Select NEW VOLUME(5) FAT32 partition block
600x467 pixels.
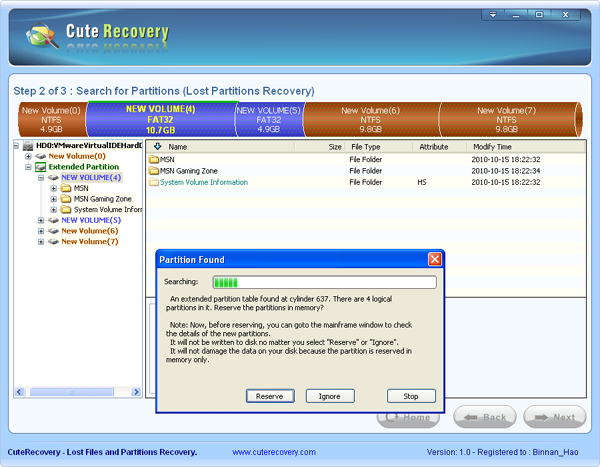click(269, 120)
